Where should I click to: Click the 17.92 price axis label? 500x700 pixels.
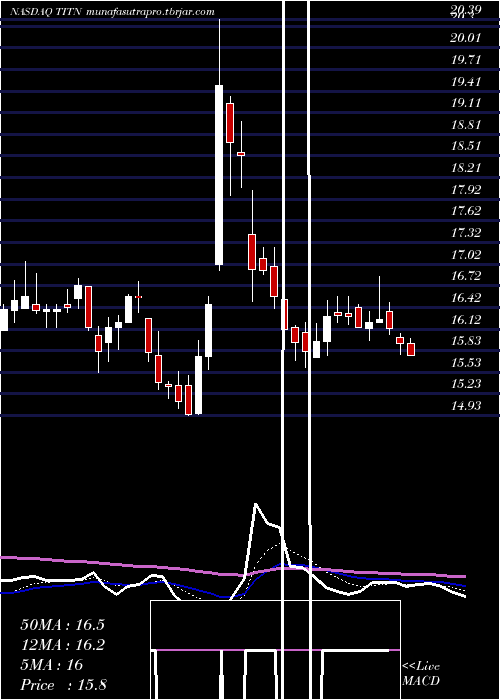click(x=466, y=189)
